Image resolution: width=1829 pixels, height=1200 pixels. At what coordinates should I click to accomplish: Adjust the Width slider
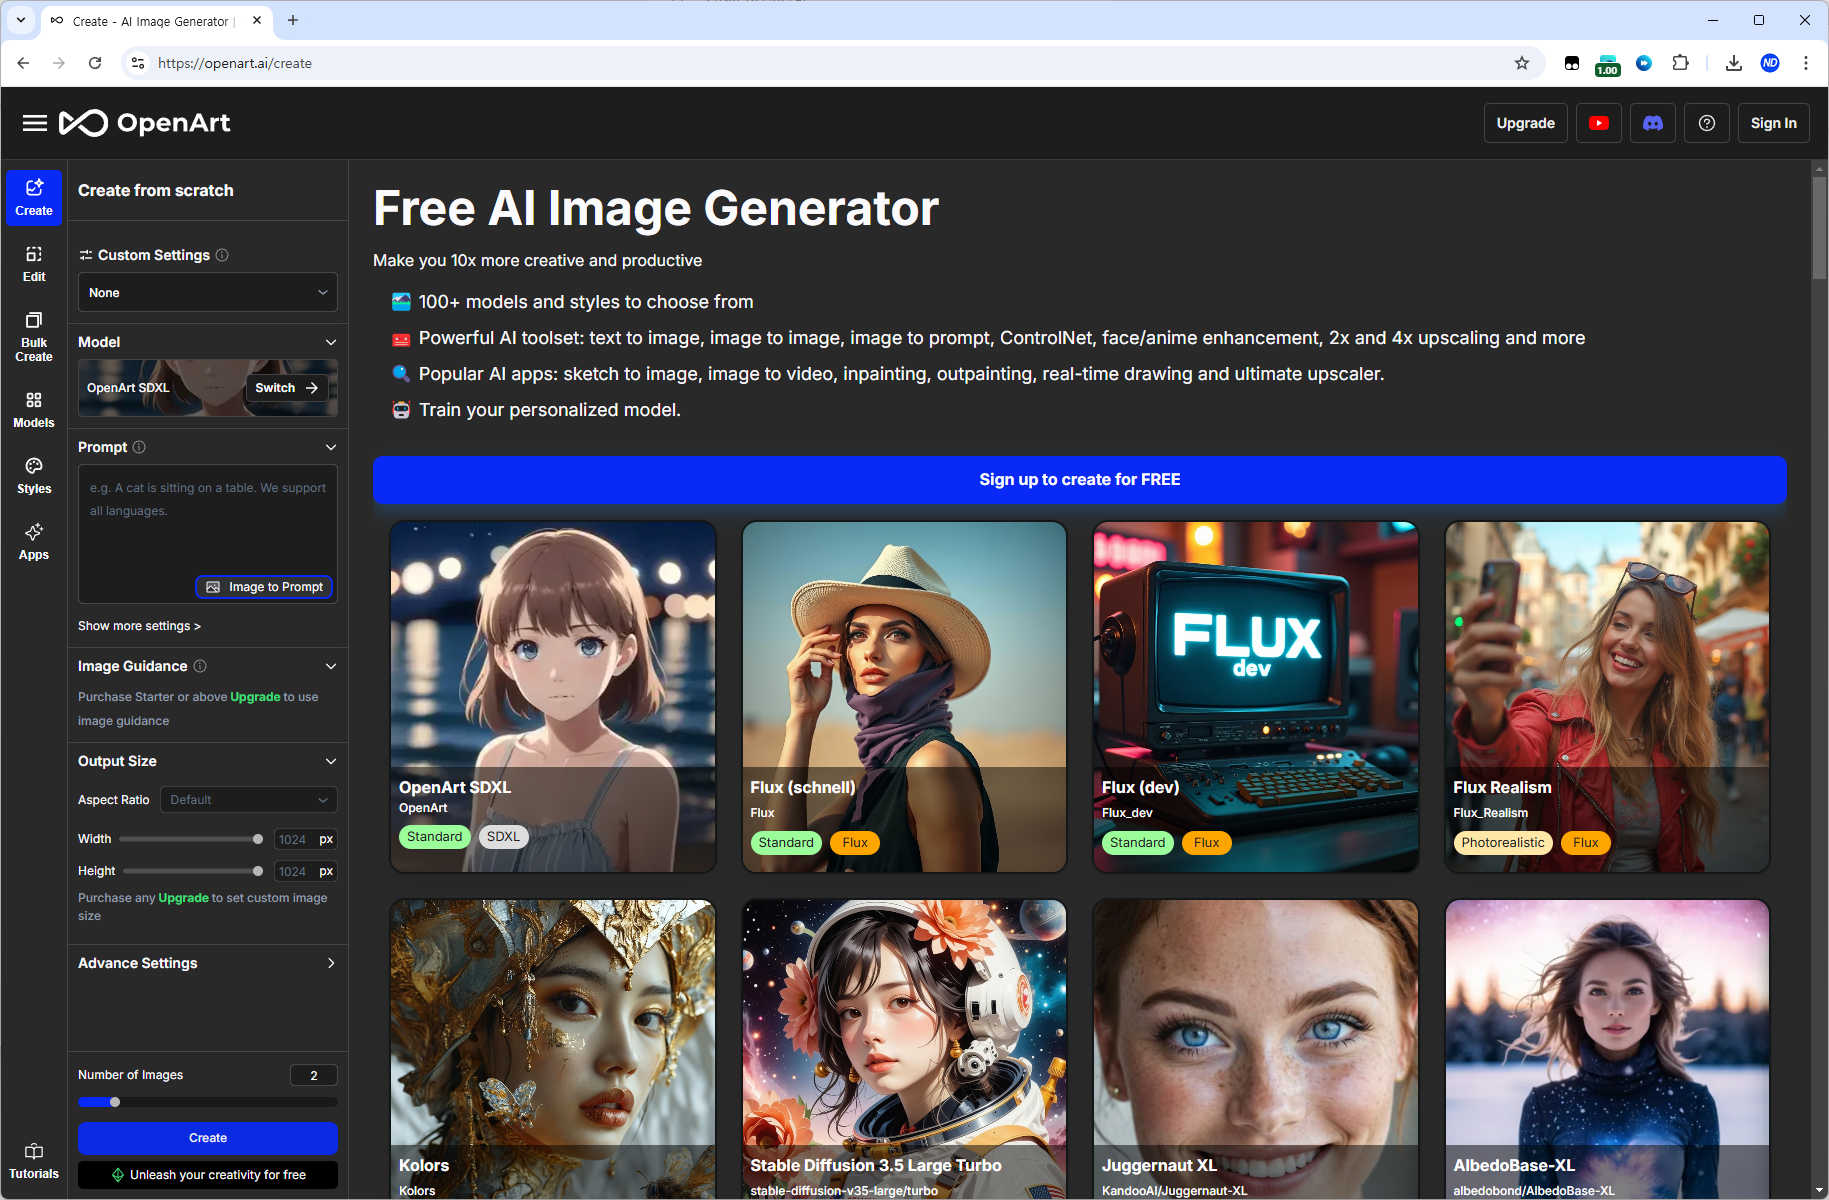191,839
